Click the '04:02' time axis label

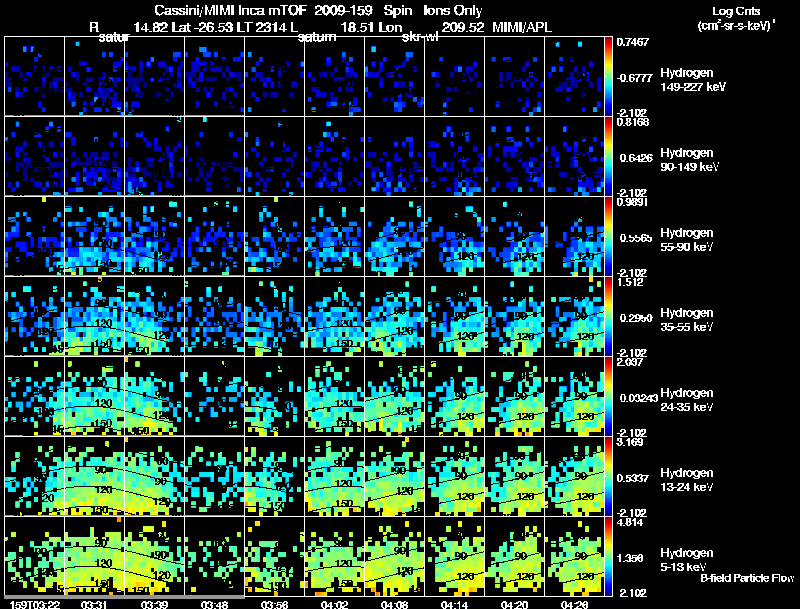335,604
